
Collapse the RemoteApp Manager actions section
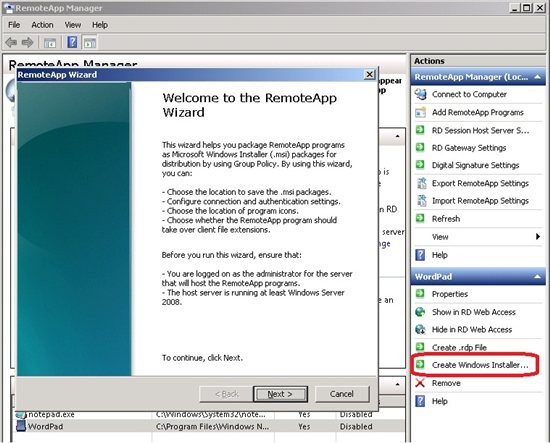(x=538, y=77)
